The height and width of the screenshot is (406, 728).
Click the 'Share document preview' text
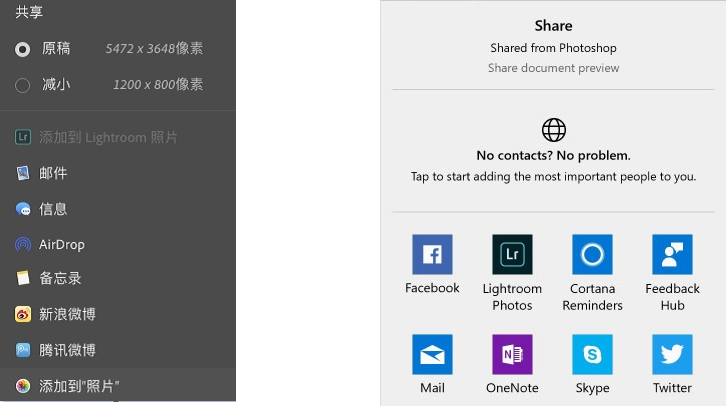[553, 68]
